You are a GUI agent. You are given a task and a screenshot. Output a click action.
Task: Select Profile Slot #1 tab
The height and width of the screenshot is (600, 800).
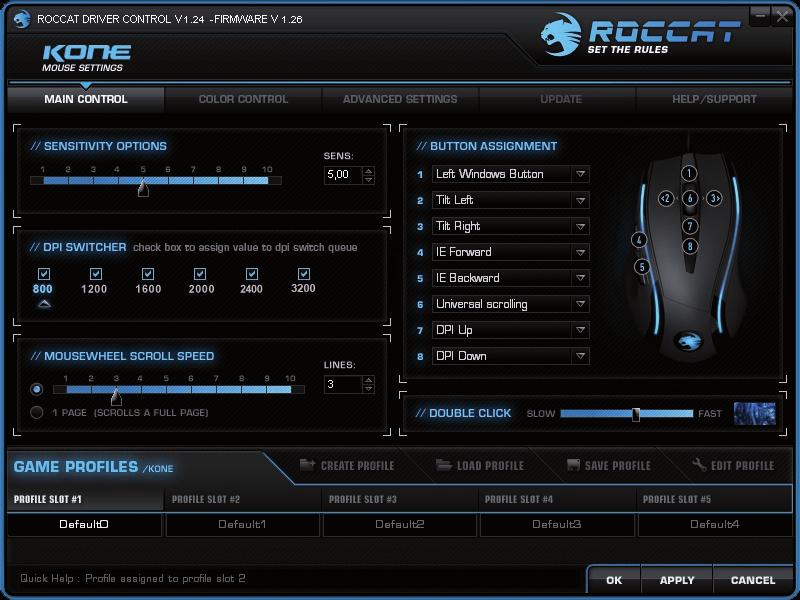tap(85, 499)
